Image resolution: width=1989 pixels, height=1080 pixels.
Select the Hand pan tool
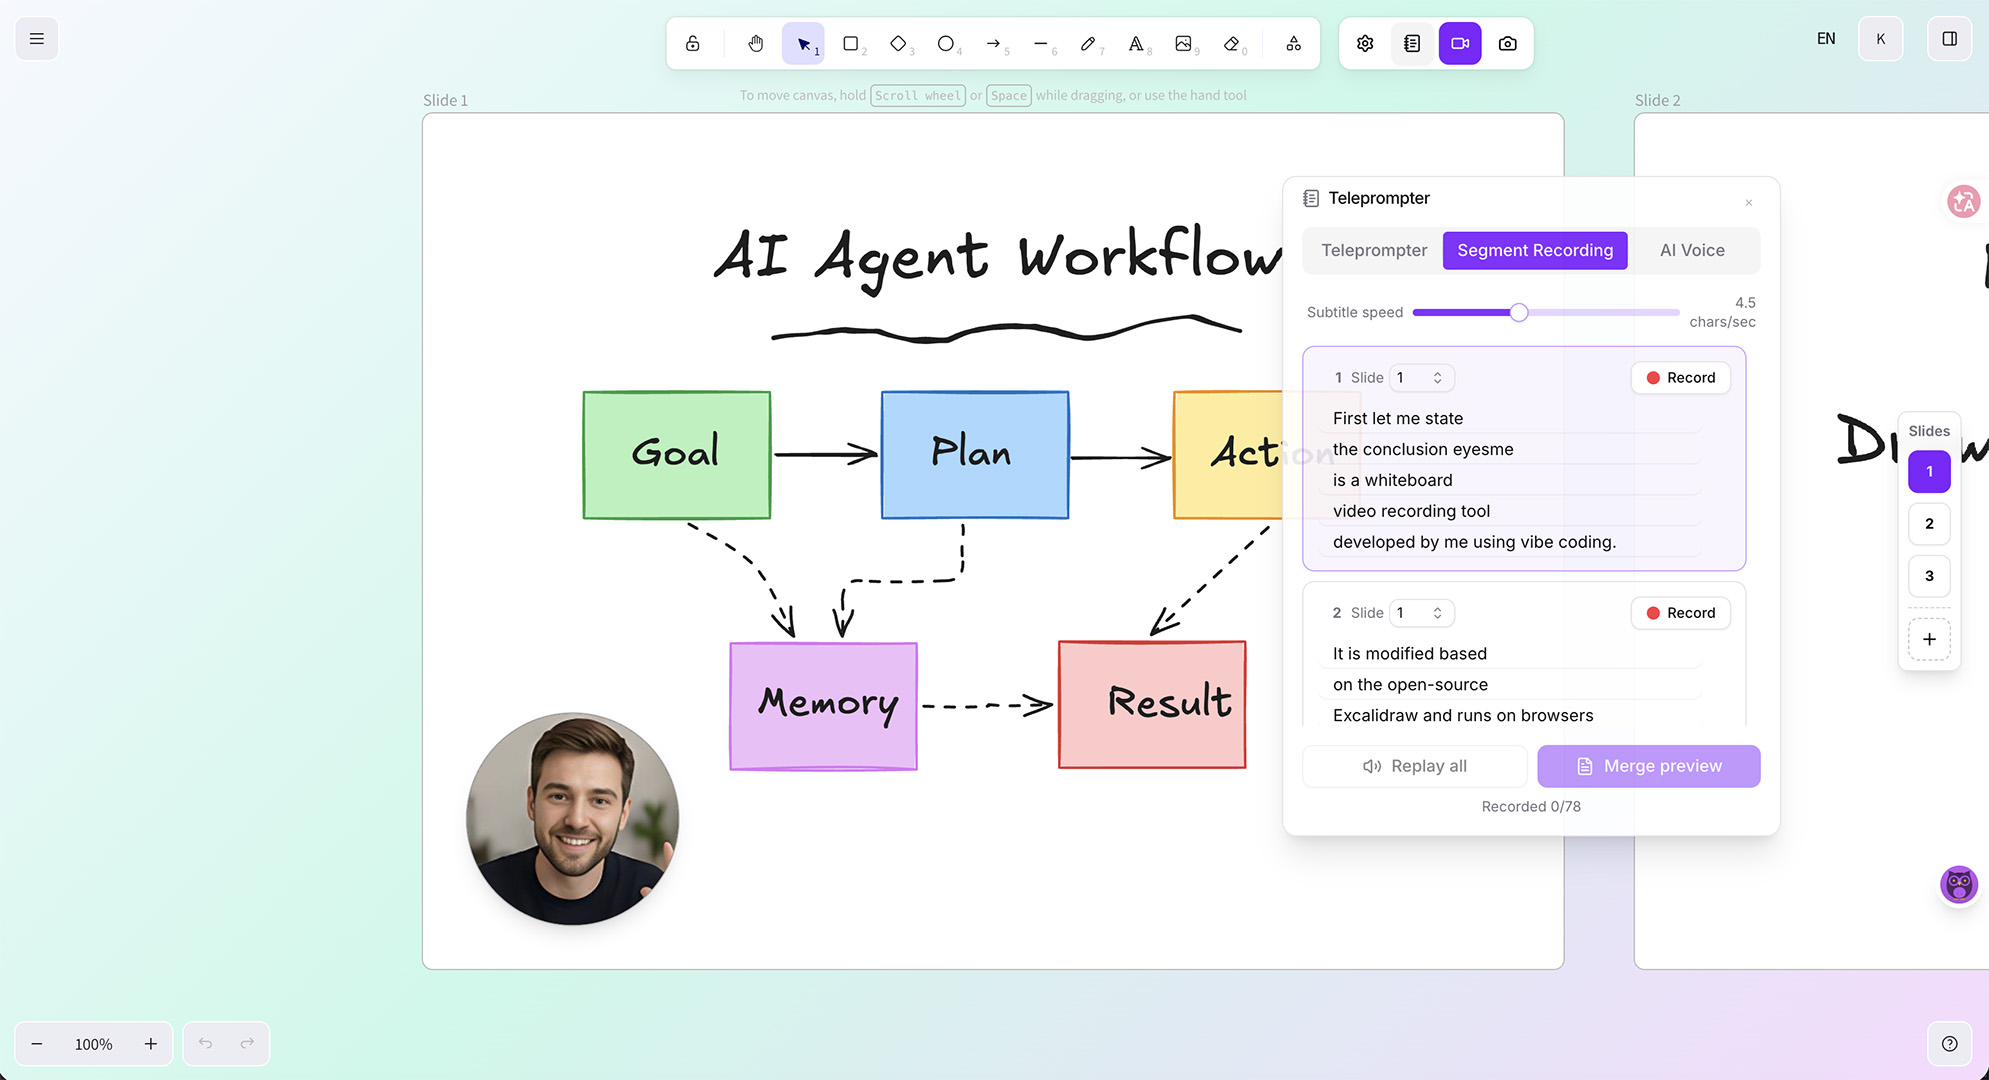click(756, 43)
